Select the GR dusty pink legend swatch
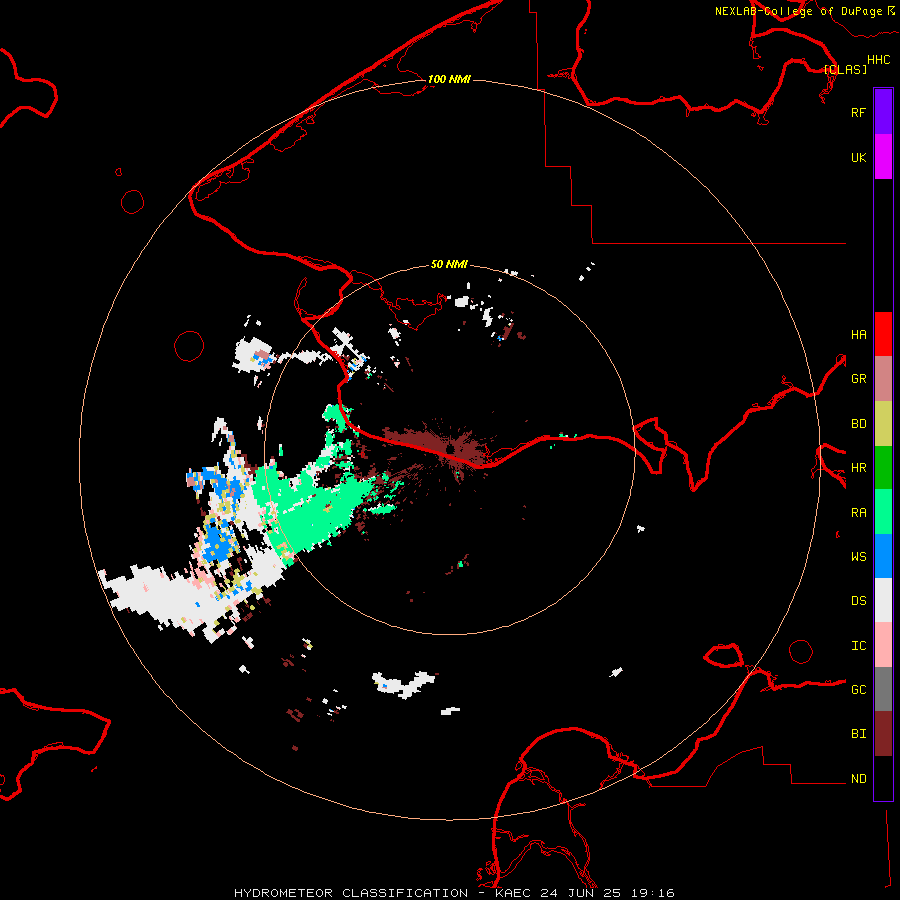This screenshot has height=900, width=900. [x=883, y=379]
